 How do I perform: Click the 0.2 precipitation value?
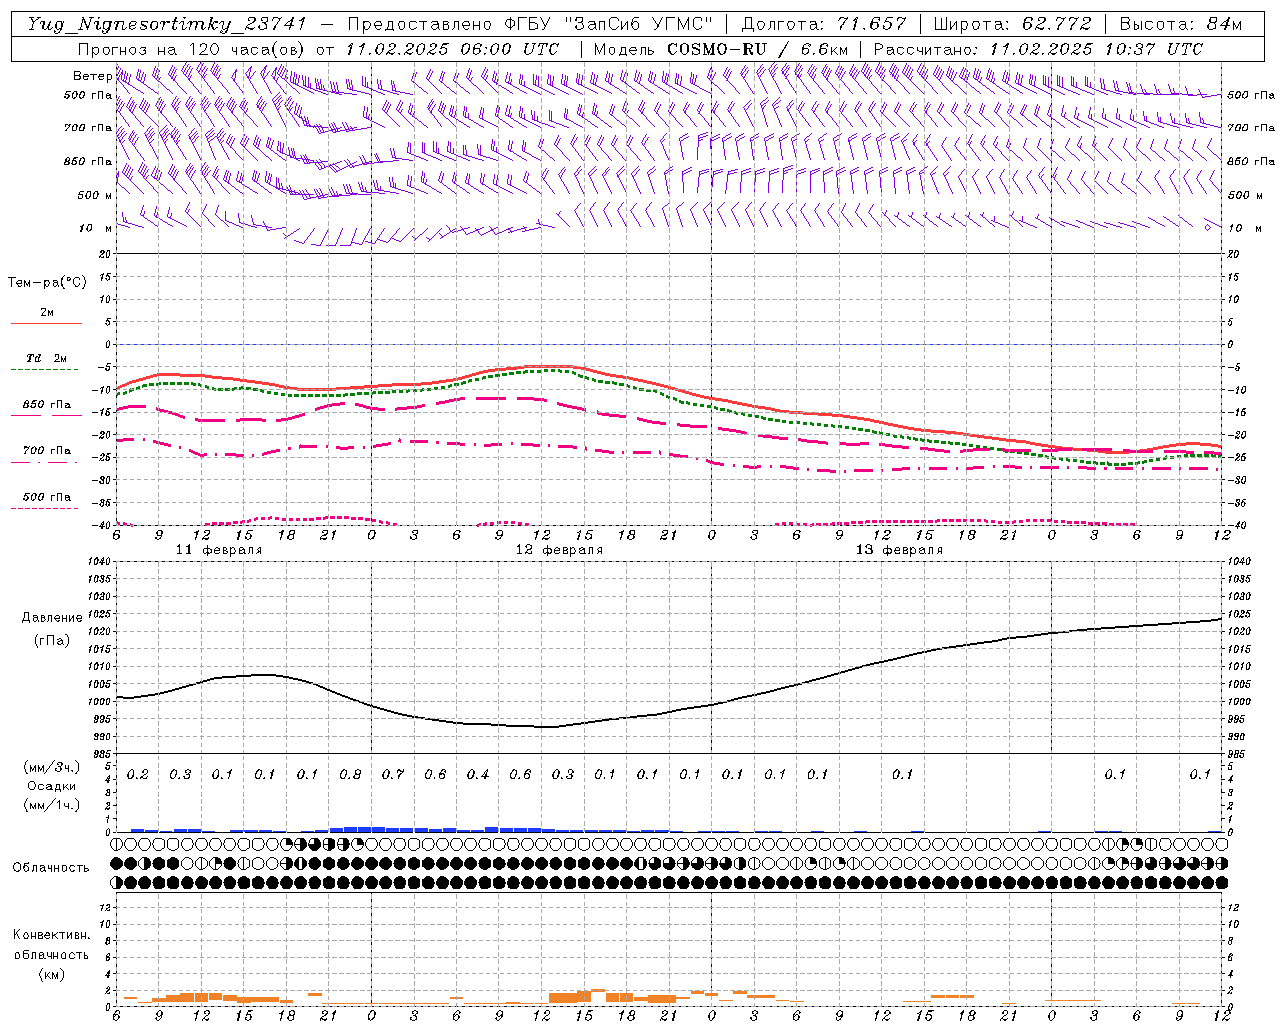pyautogui.click(x=137, y=774)
